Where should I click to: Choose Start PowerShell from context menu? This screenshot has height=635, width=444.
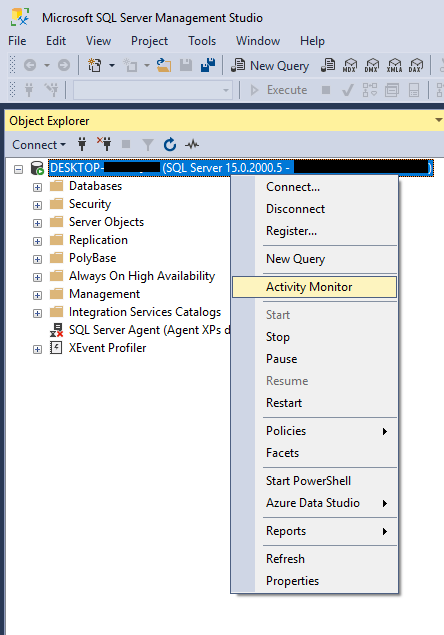pyautogui.click(x=314, y=481)
